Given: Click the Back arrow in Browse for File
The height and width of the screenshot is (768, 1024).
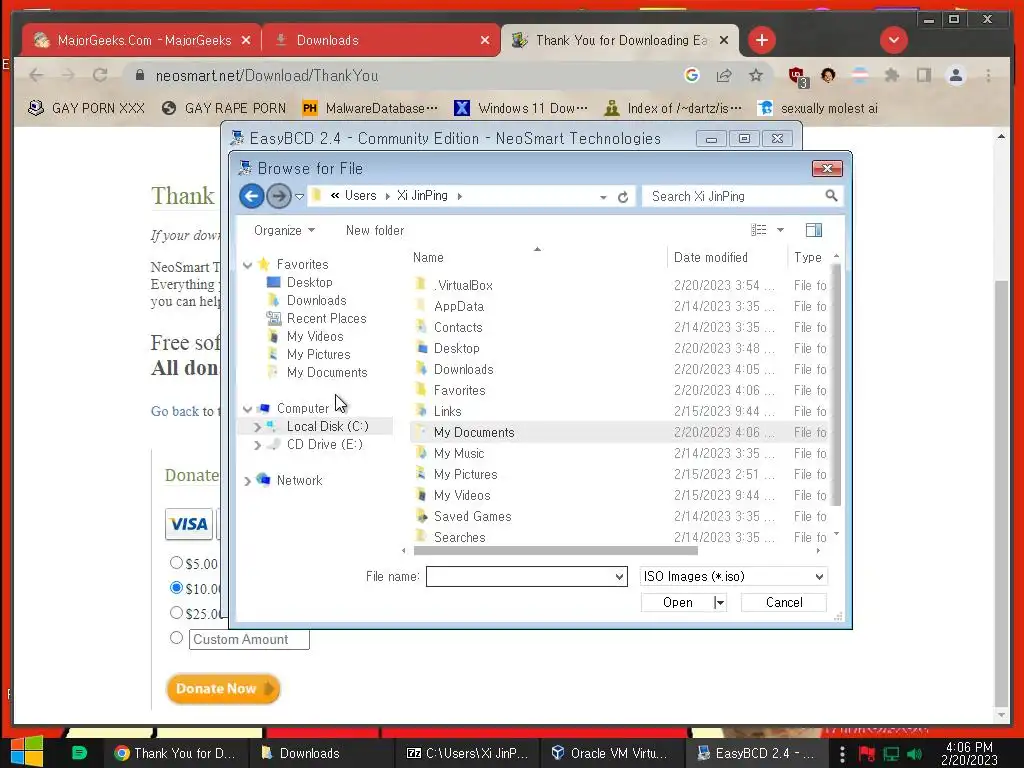Looking at the screenshot, I should click(251, 196).
